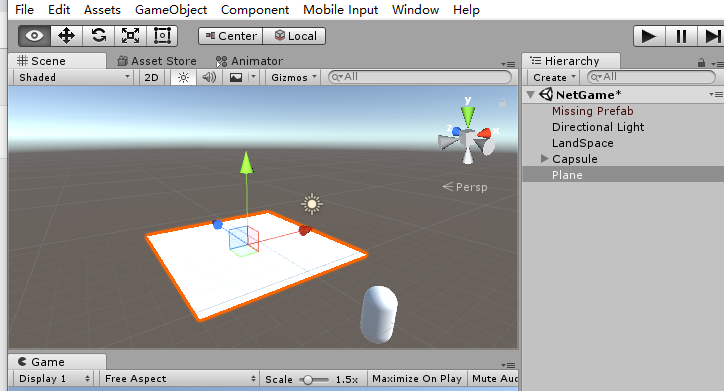The width and height of the screenshot is (724, 391).
Task: Toggle scene lighting sun icon
Action: point(183,78)
